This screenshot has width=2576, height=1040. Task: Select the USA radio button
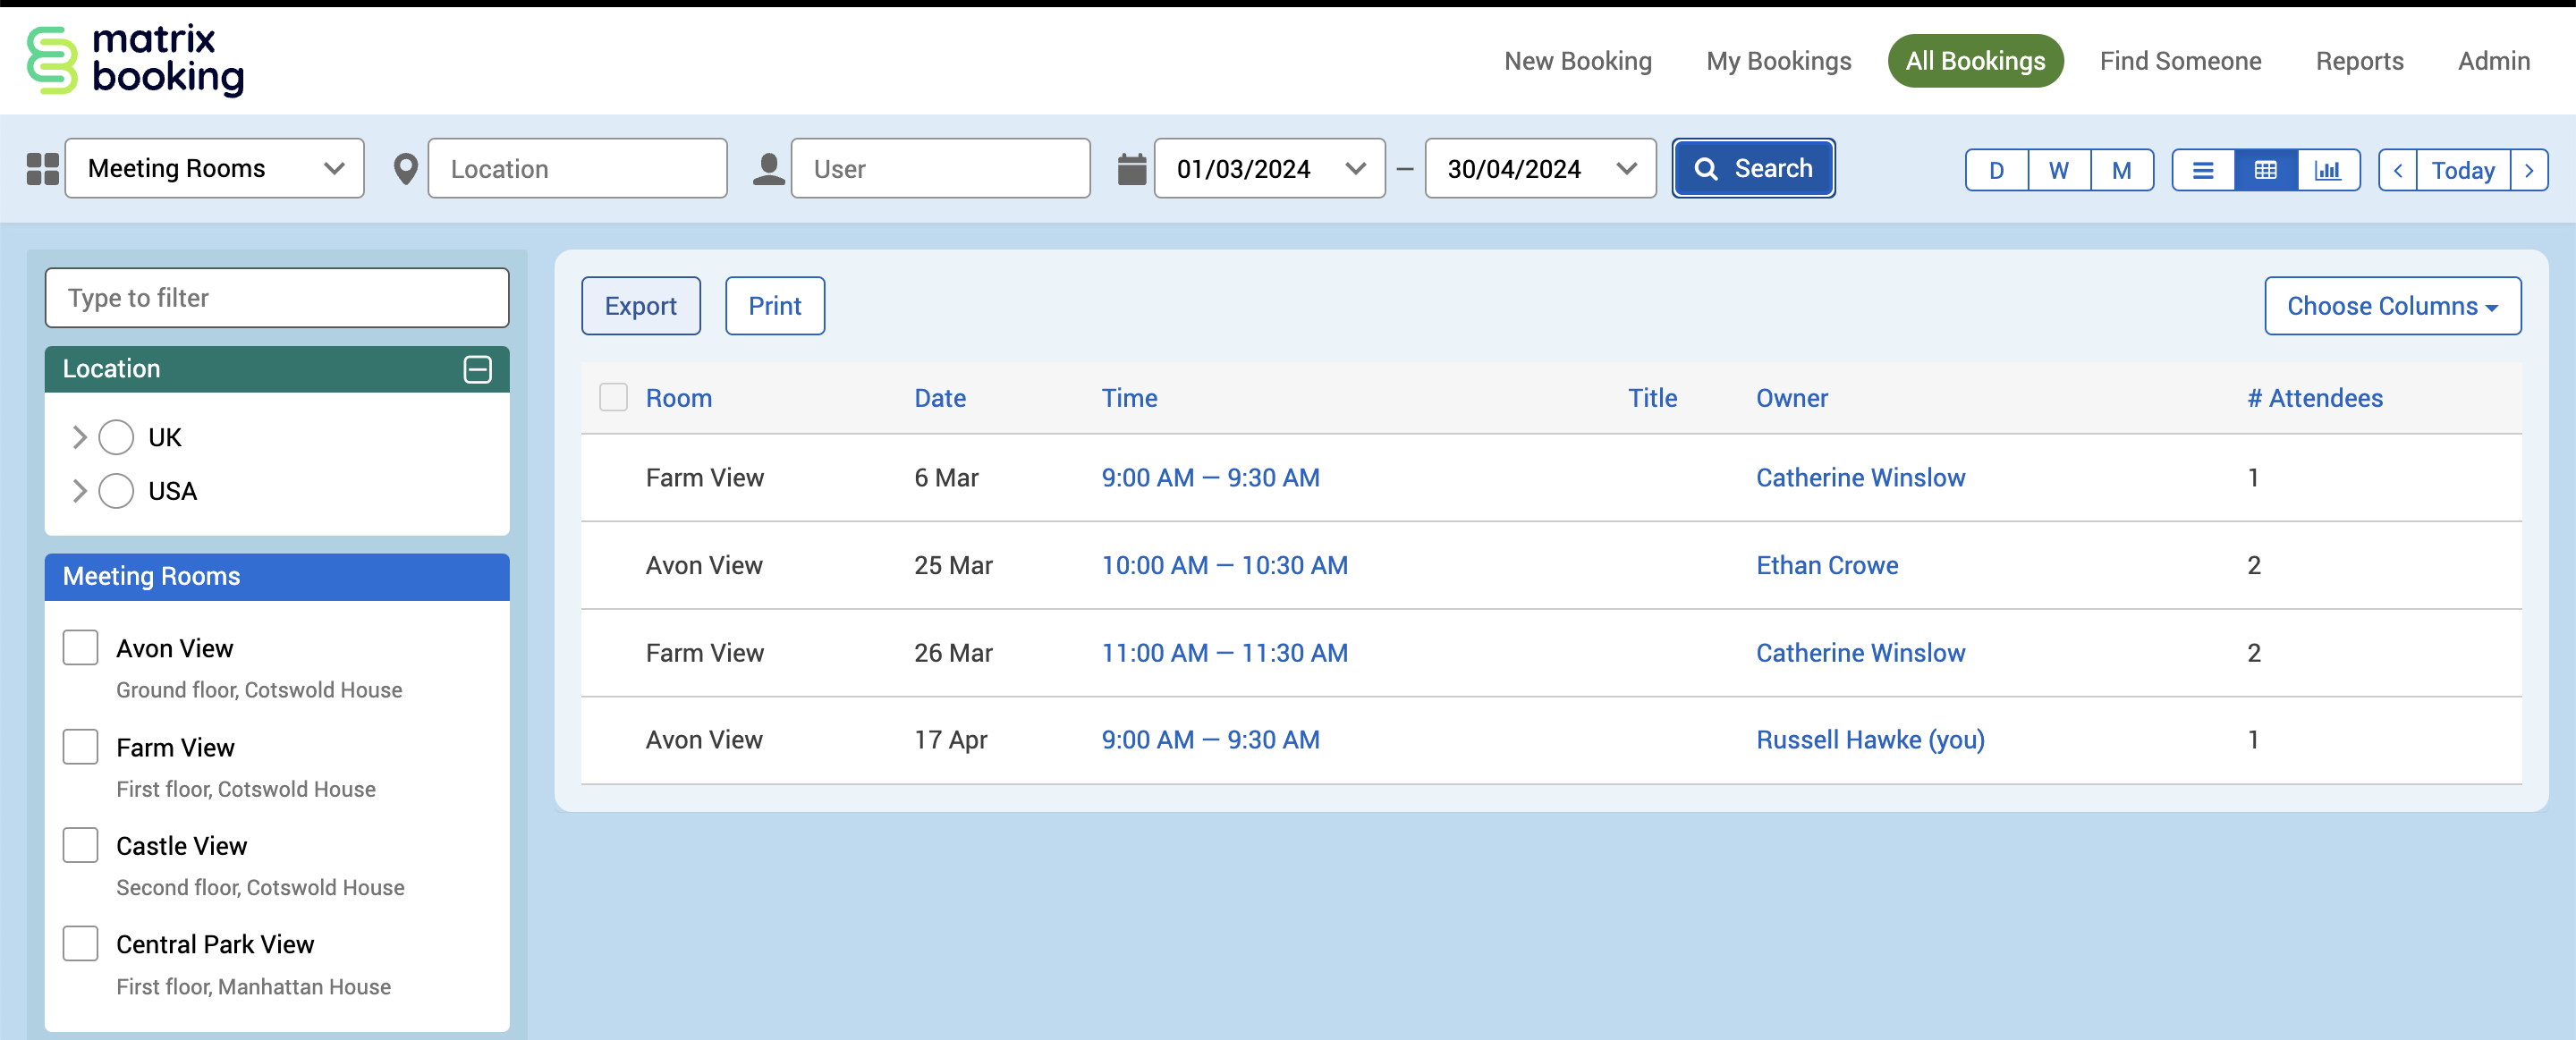pyautogui.click(x=116, y=491)
